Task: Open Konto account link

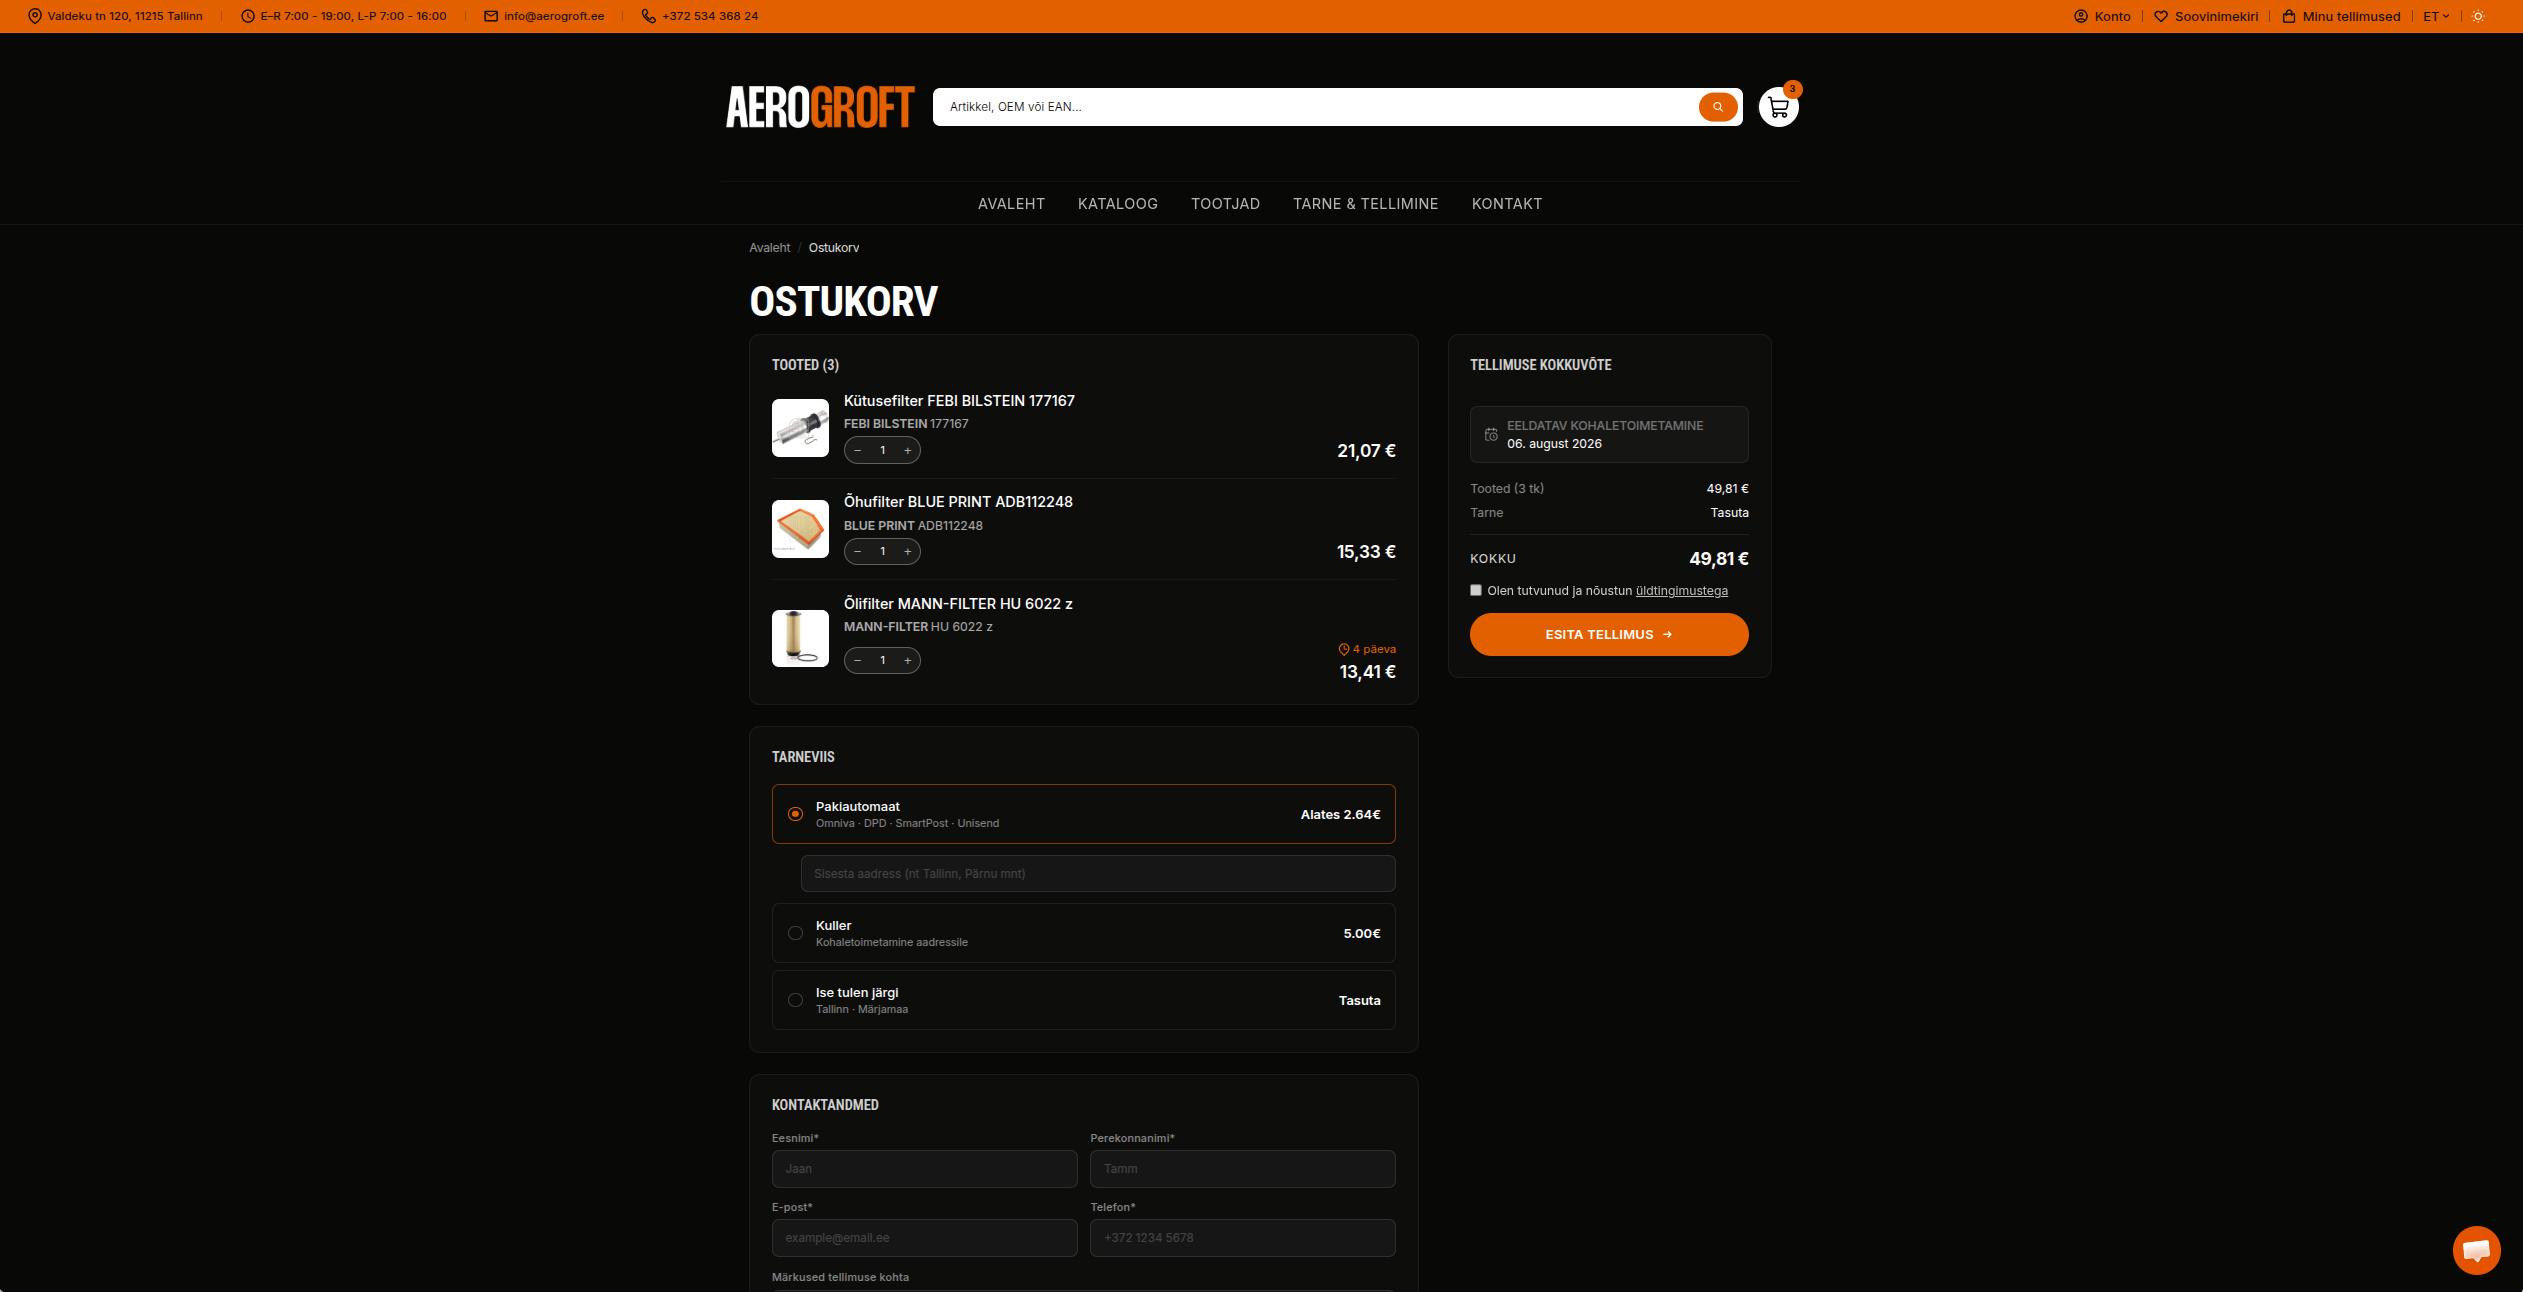Action: [x=2102, y=16]
